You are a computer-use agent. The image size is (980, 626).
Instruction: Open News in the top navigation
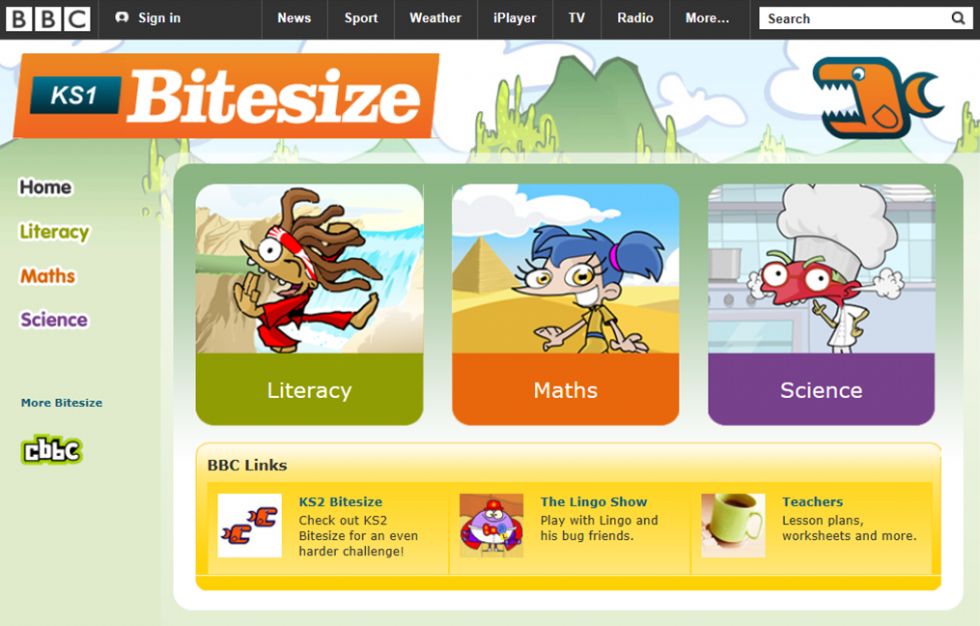click(x=294, y=18)
